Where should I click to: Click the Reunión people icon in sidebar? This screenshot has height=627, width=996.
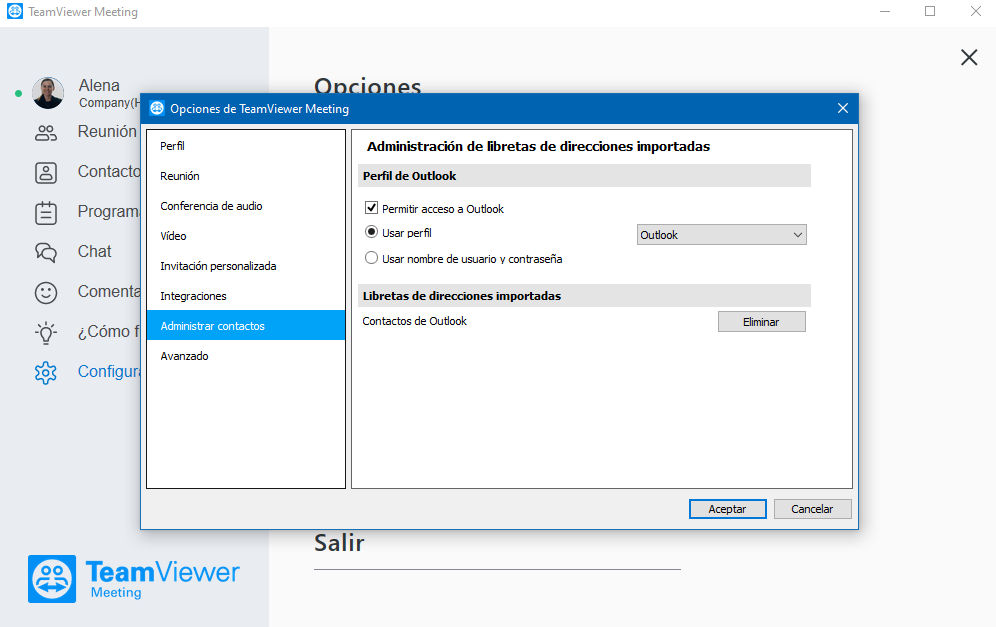coord(46,133)
